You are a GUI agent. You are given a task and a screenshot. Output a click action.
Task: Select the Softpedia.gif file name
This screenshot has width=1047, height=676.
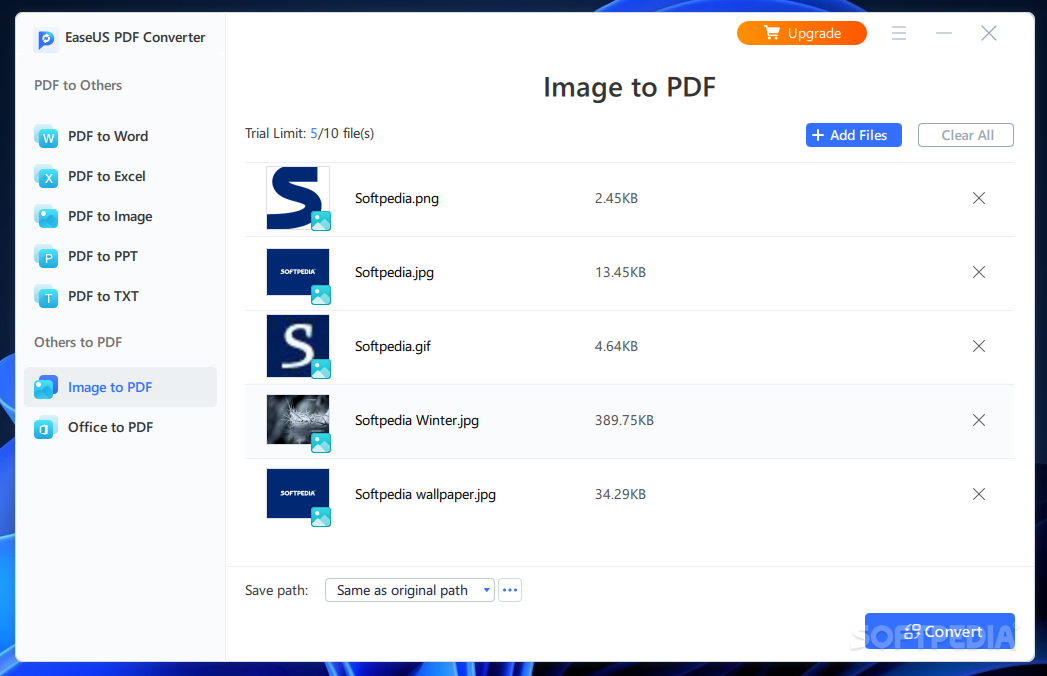393,346
